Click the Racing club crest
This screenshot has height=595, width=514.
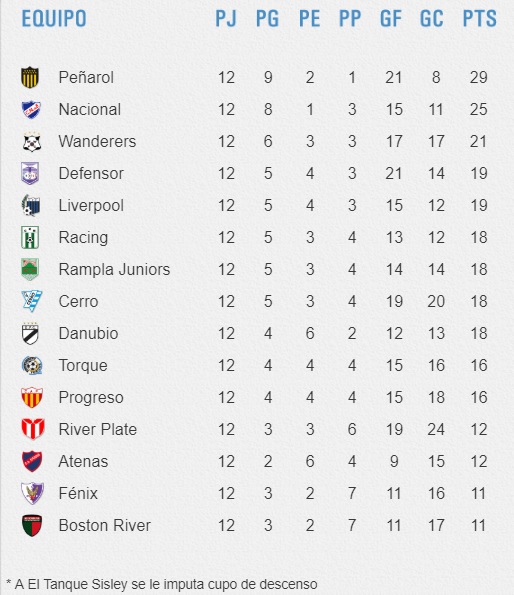[30, 238]
